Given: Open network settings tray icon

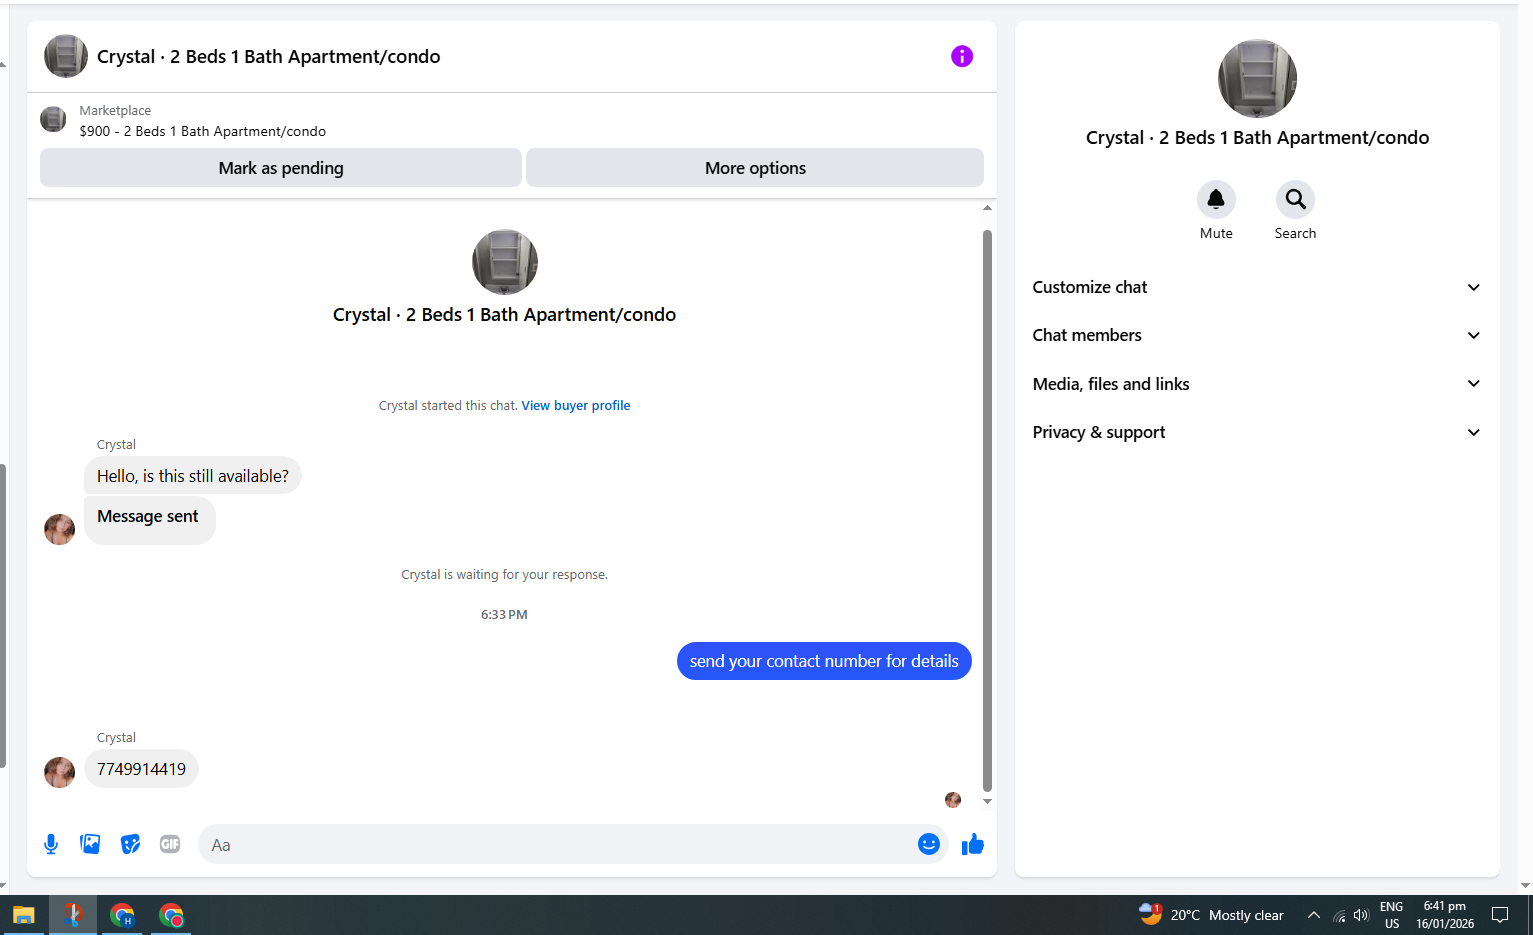Looking at the screenshot, I should pos(1339,915).
